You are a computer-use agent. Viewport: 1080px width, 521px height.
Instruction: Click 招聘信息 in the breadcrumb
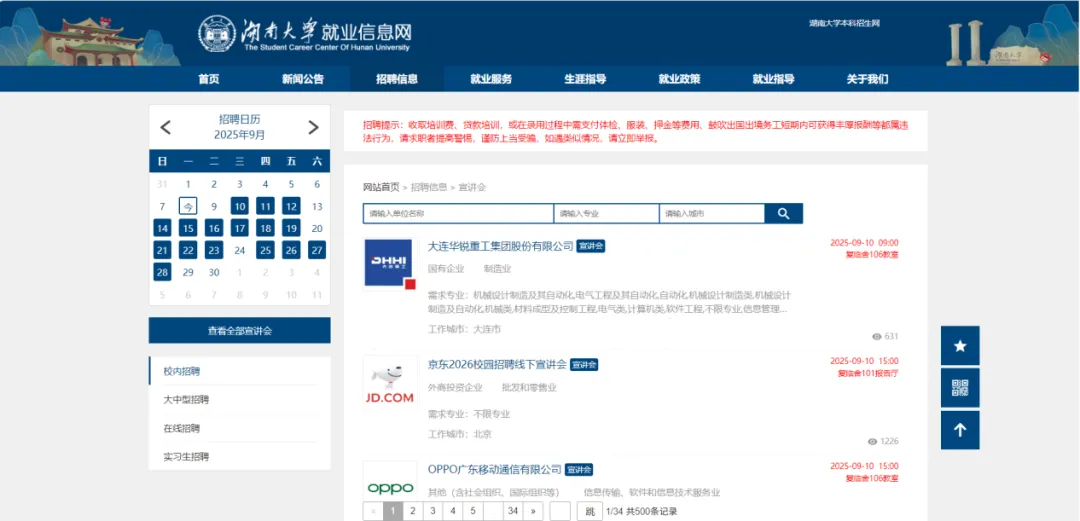point(429,187)
